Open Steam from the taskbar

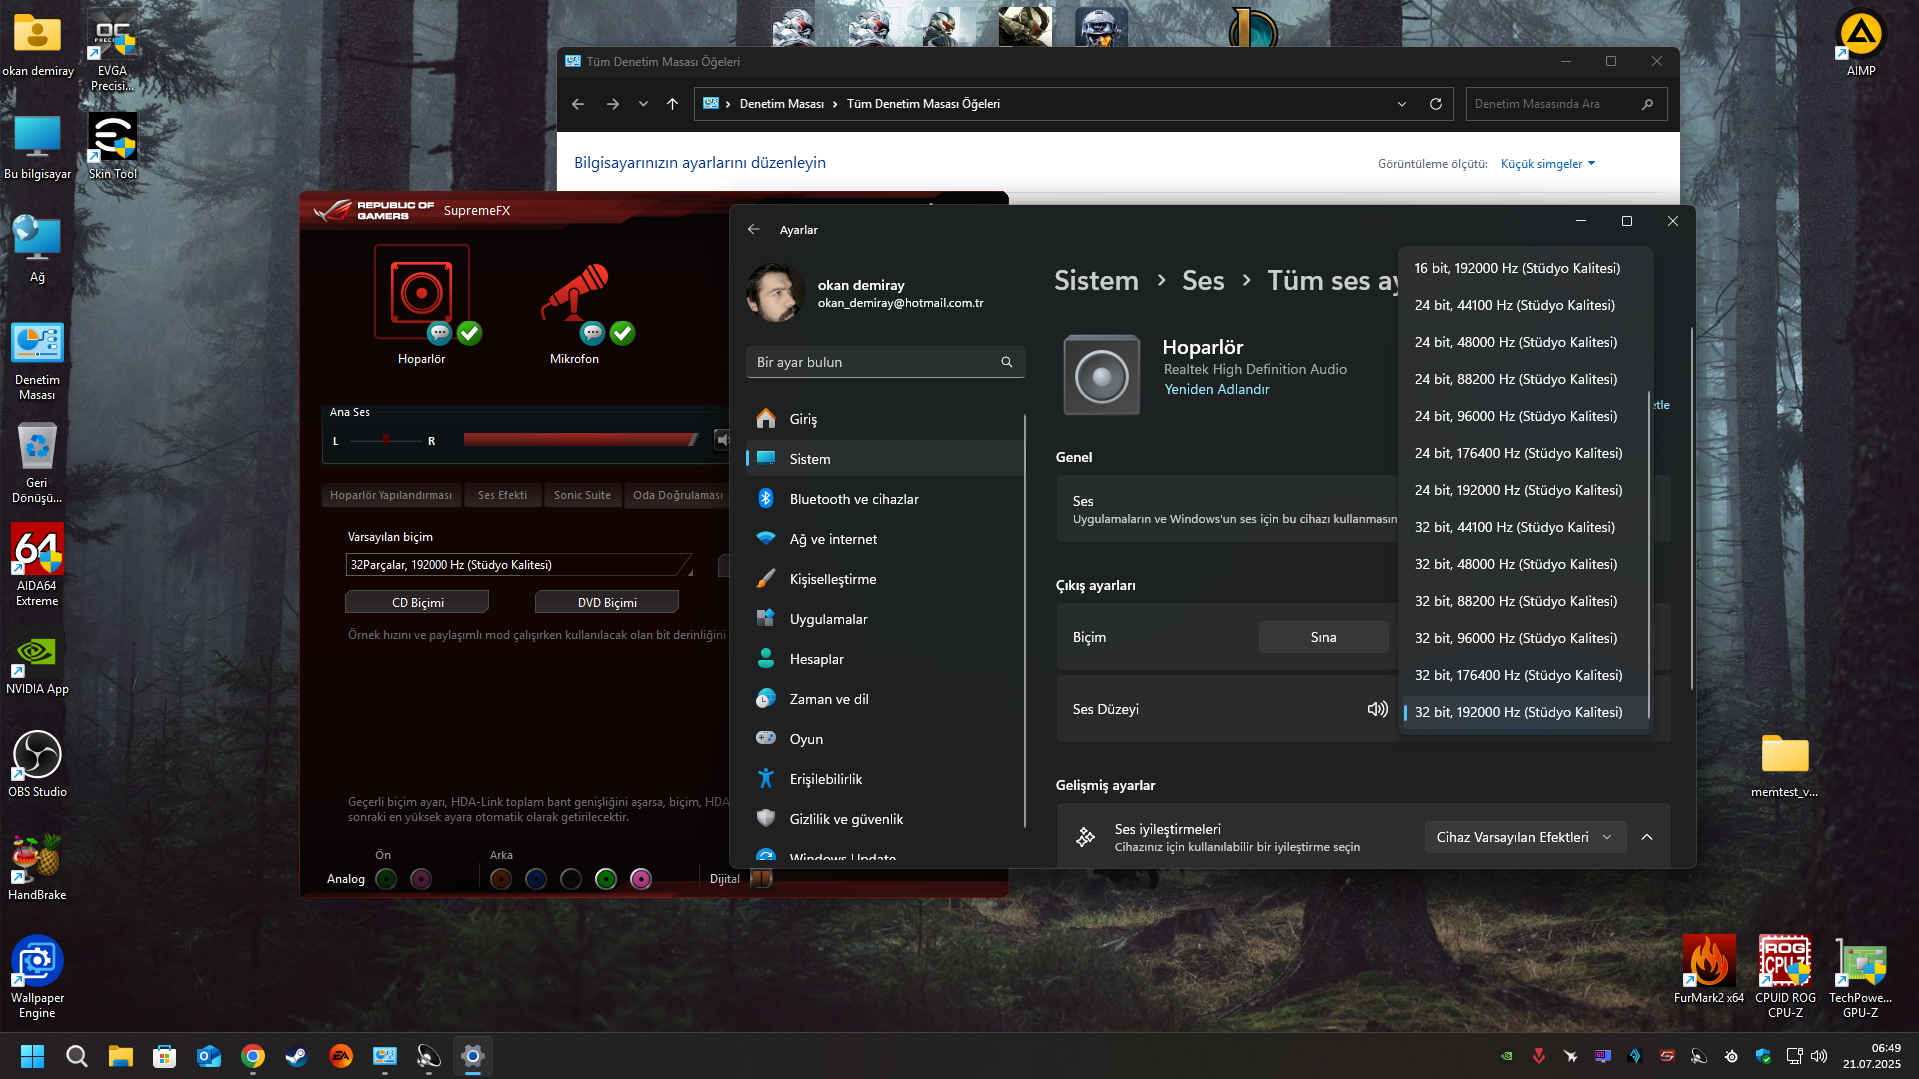296,1056
